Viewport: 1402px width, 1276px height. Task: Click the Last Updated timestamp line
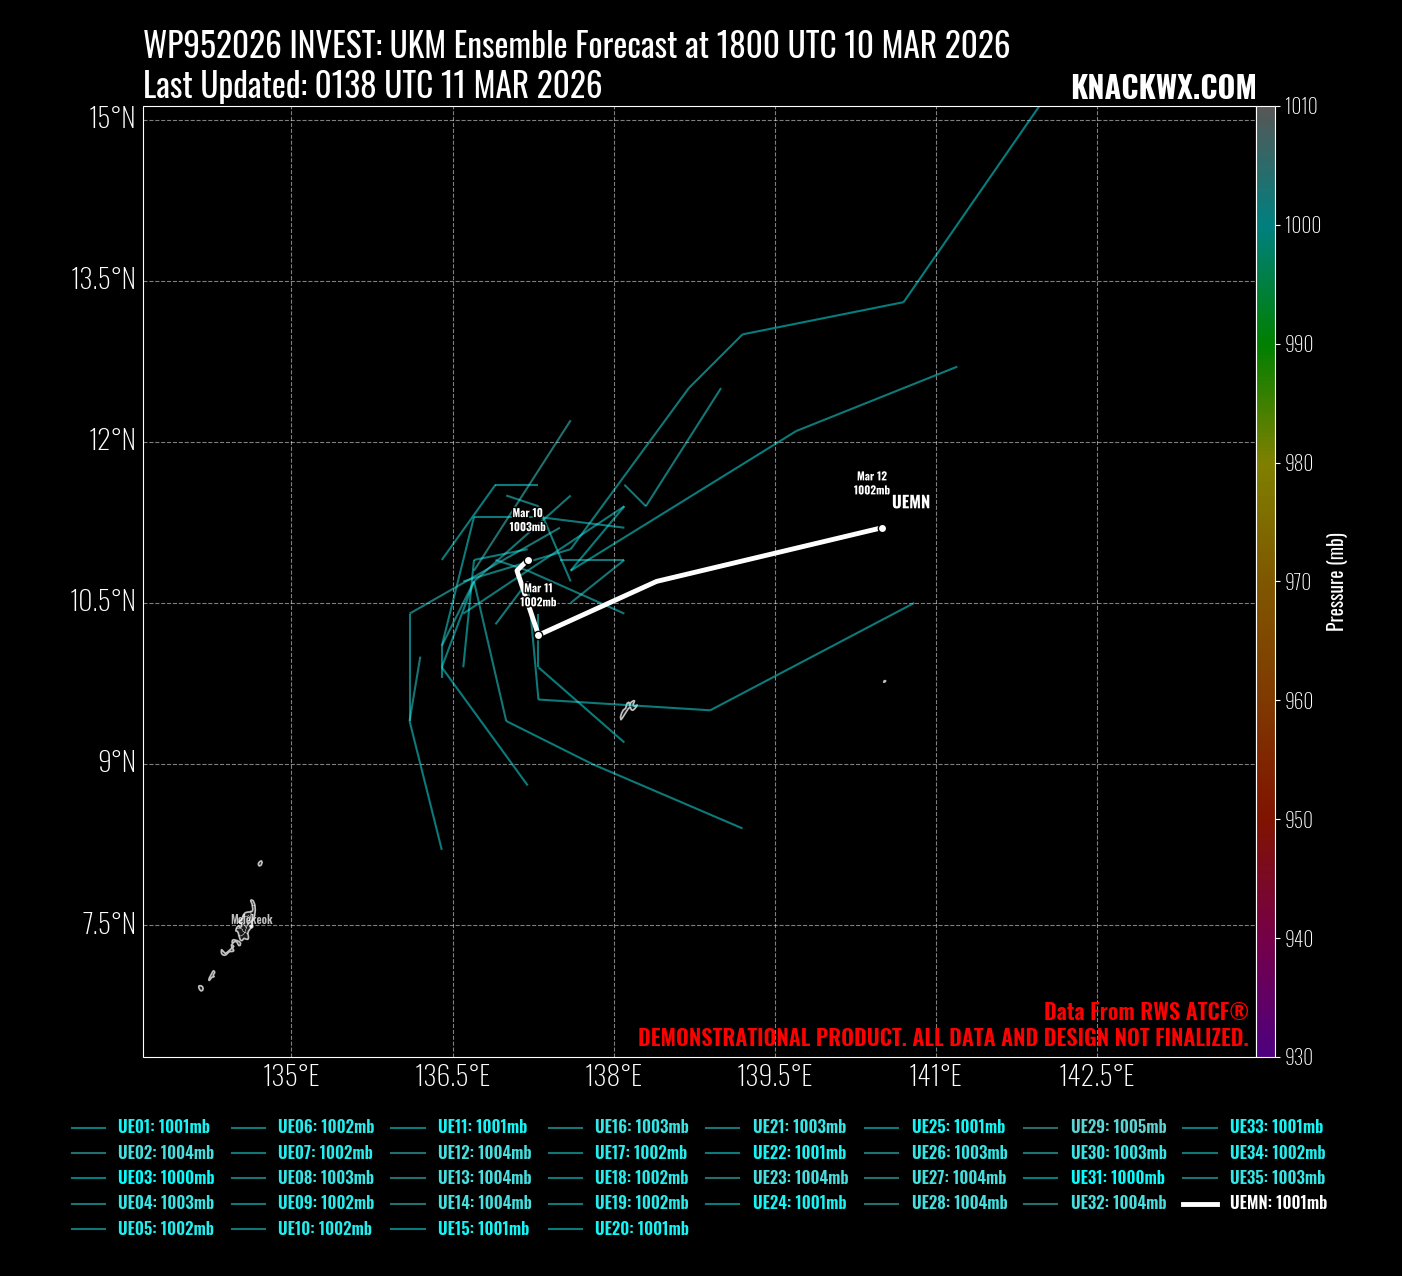pos(373,86)
